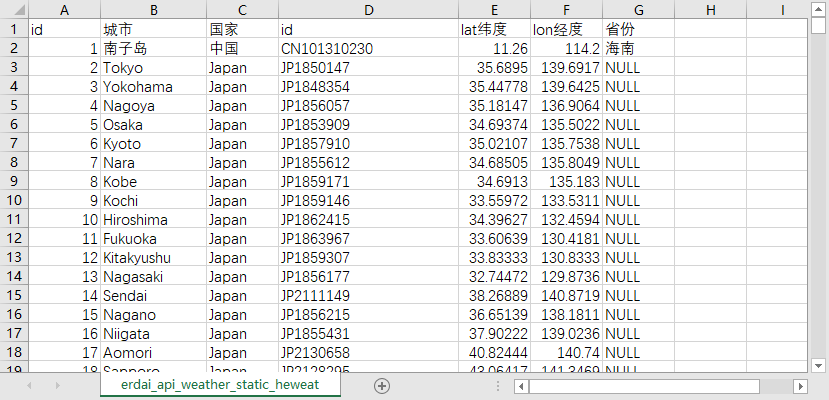Open the erdai_api_weather_static_heweat sheet tab
The image size is (829, 400).
(x=220, y=385)
